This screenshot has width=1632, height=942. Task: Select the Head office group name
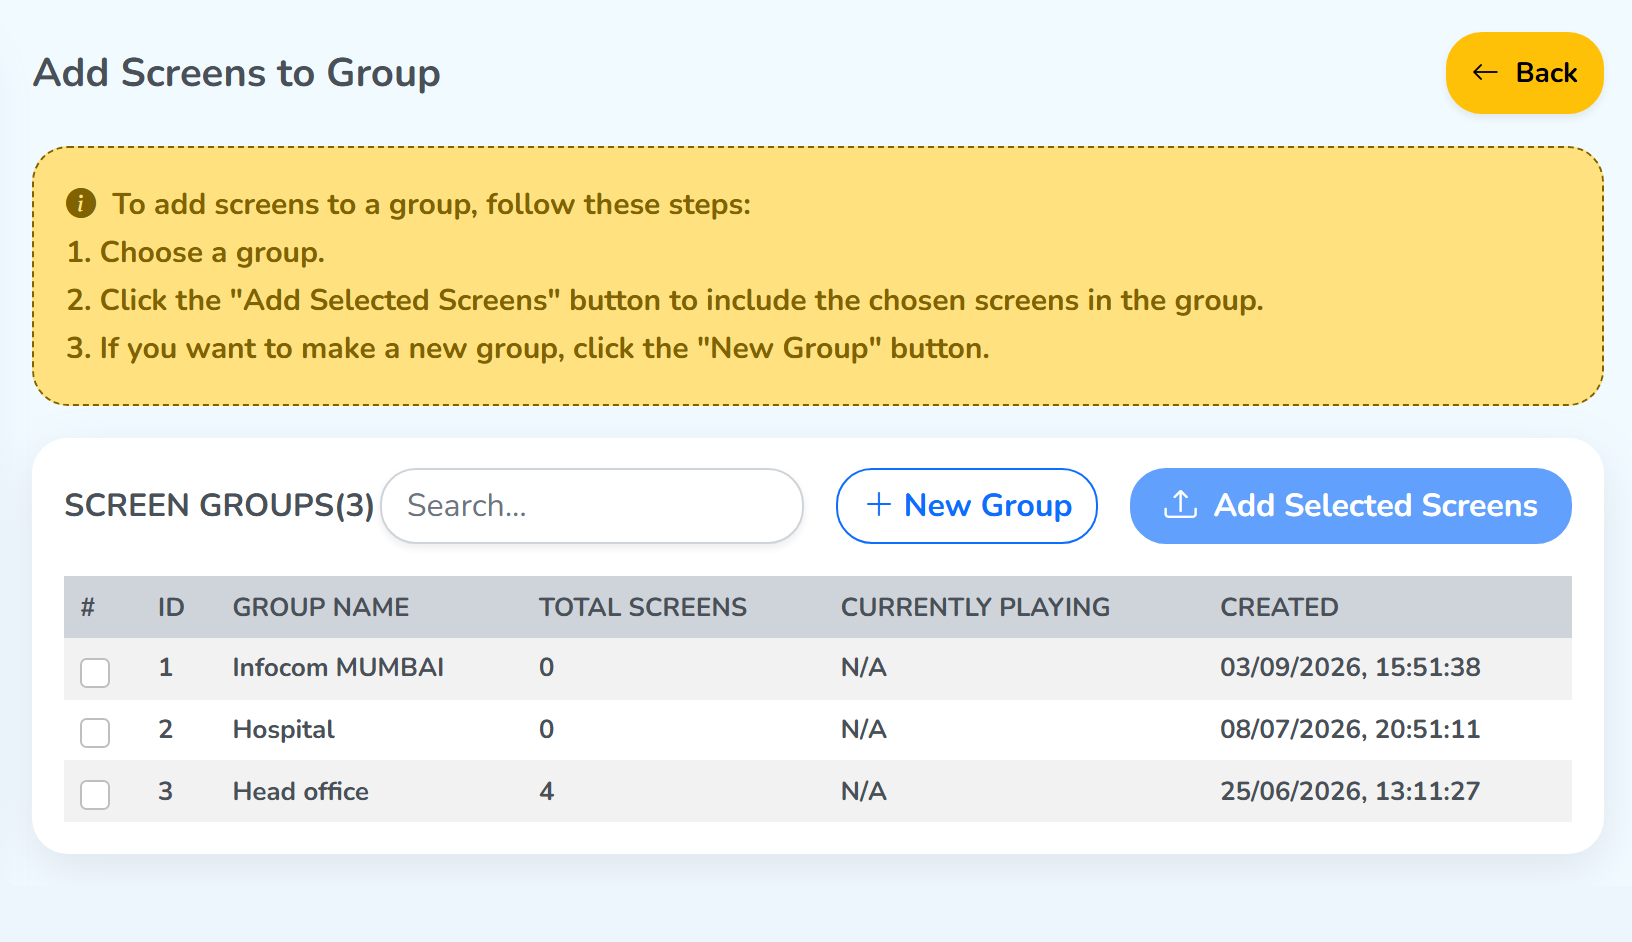coord(301,791)
